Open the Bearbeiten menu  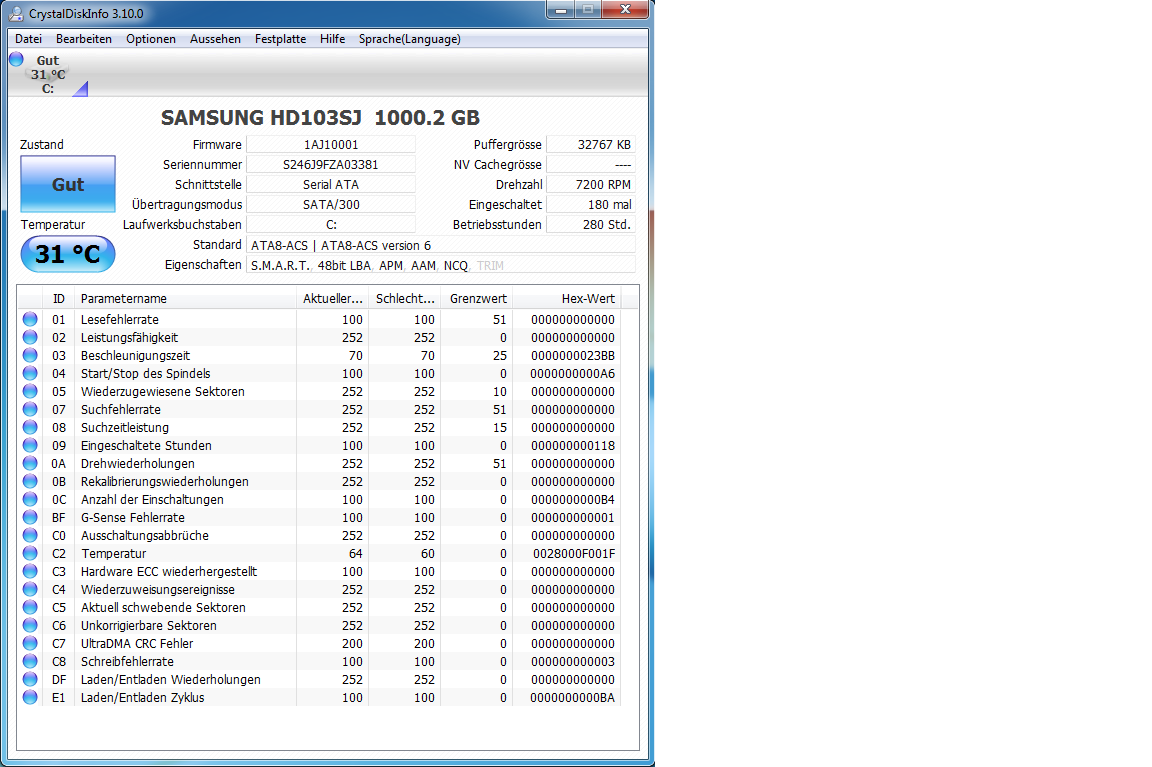[84, 39]
